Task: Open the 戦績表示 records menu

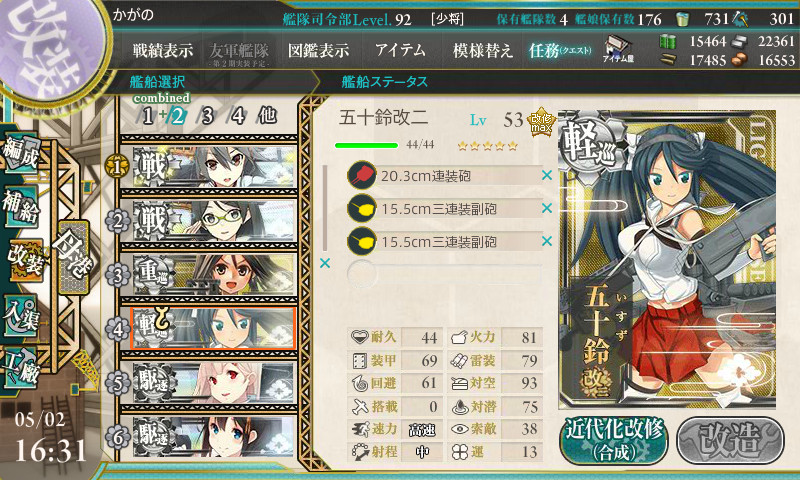Action: coord(163,50)
